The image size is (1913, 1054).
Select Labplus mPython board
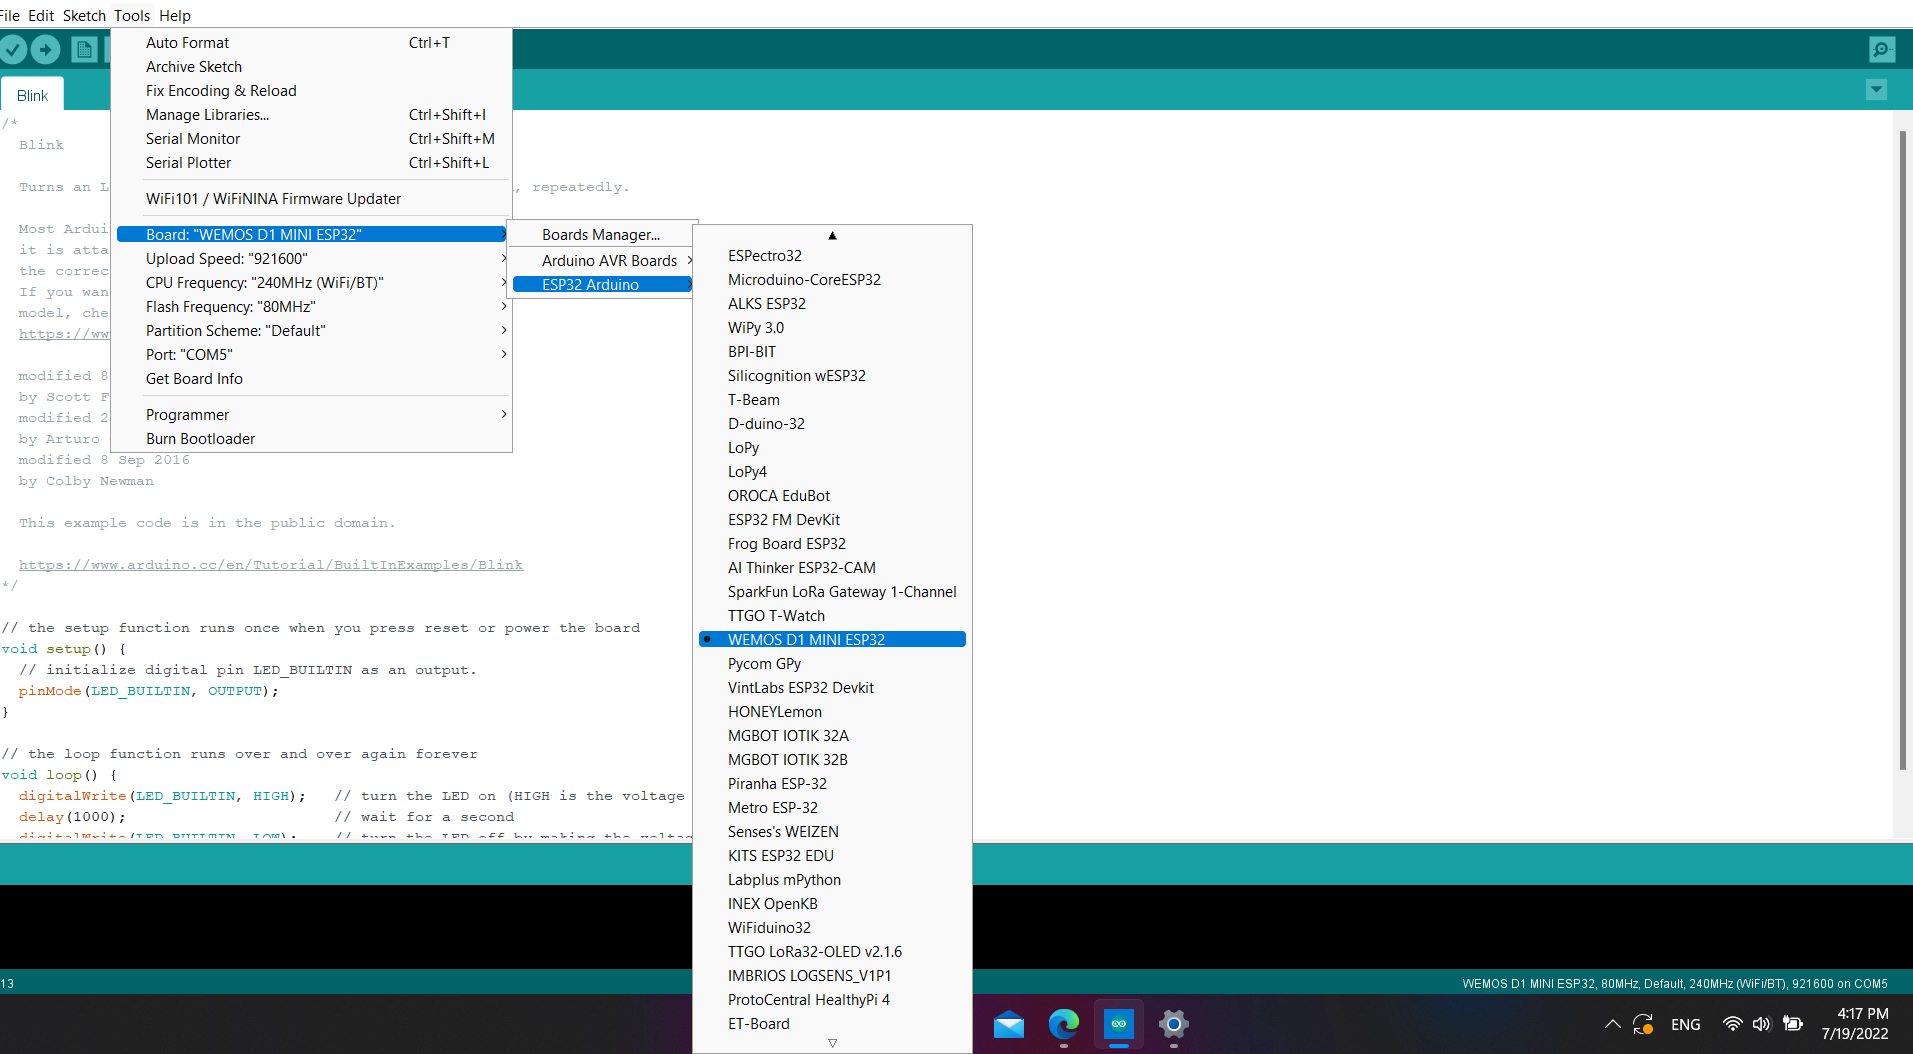(x=832, y=880)
